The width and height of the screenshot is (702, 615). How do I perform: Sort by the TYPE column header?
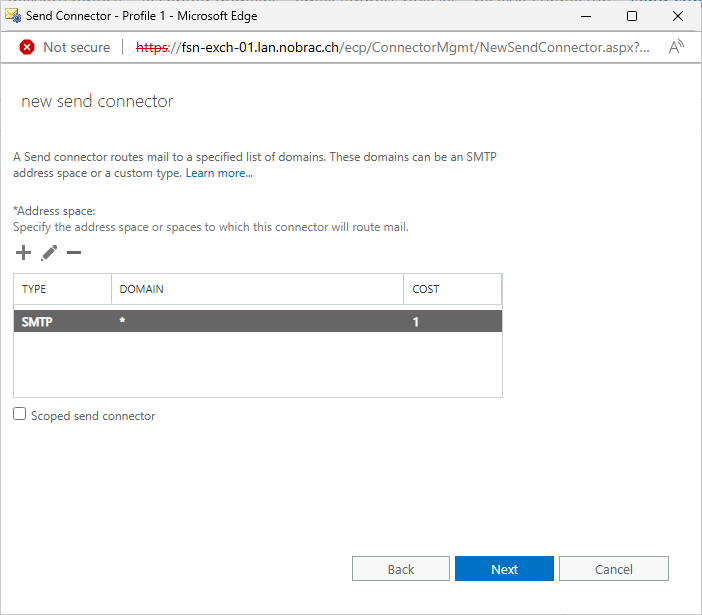63,289
